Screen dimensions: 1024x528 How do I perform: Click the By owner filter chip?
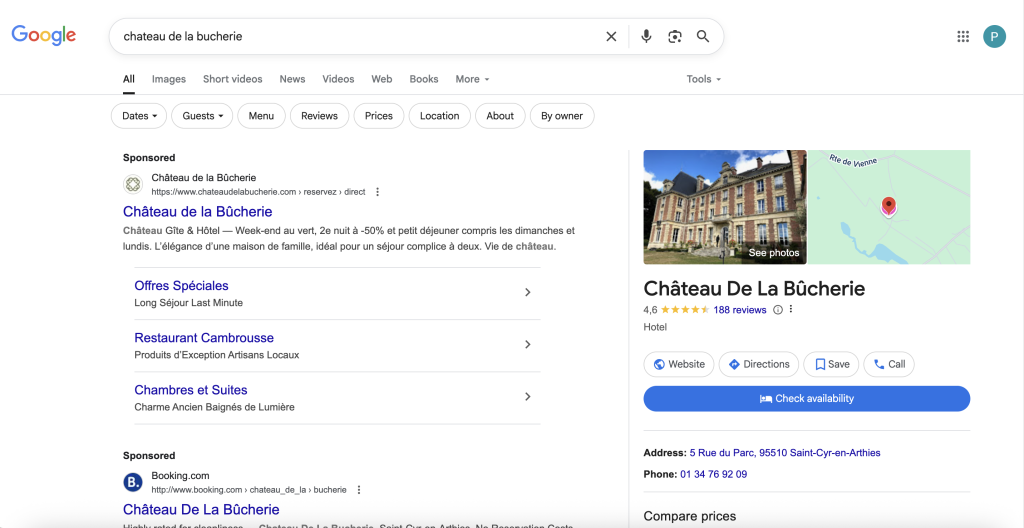tap(562, 116)
